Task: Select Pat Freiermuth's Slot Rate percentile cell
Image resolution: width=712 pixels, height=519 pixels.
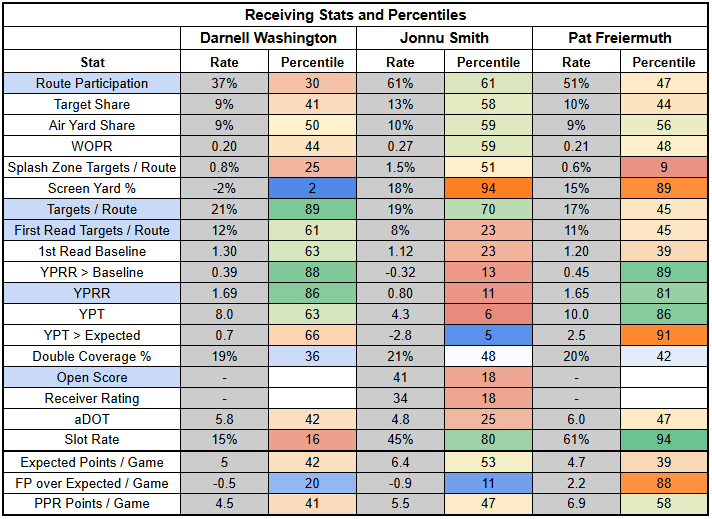Action: [x=664, y=440]
